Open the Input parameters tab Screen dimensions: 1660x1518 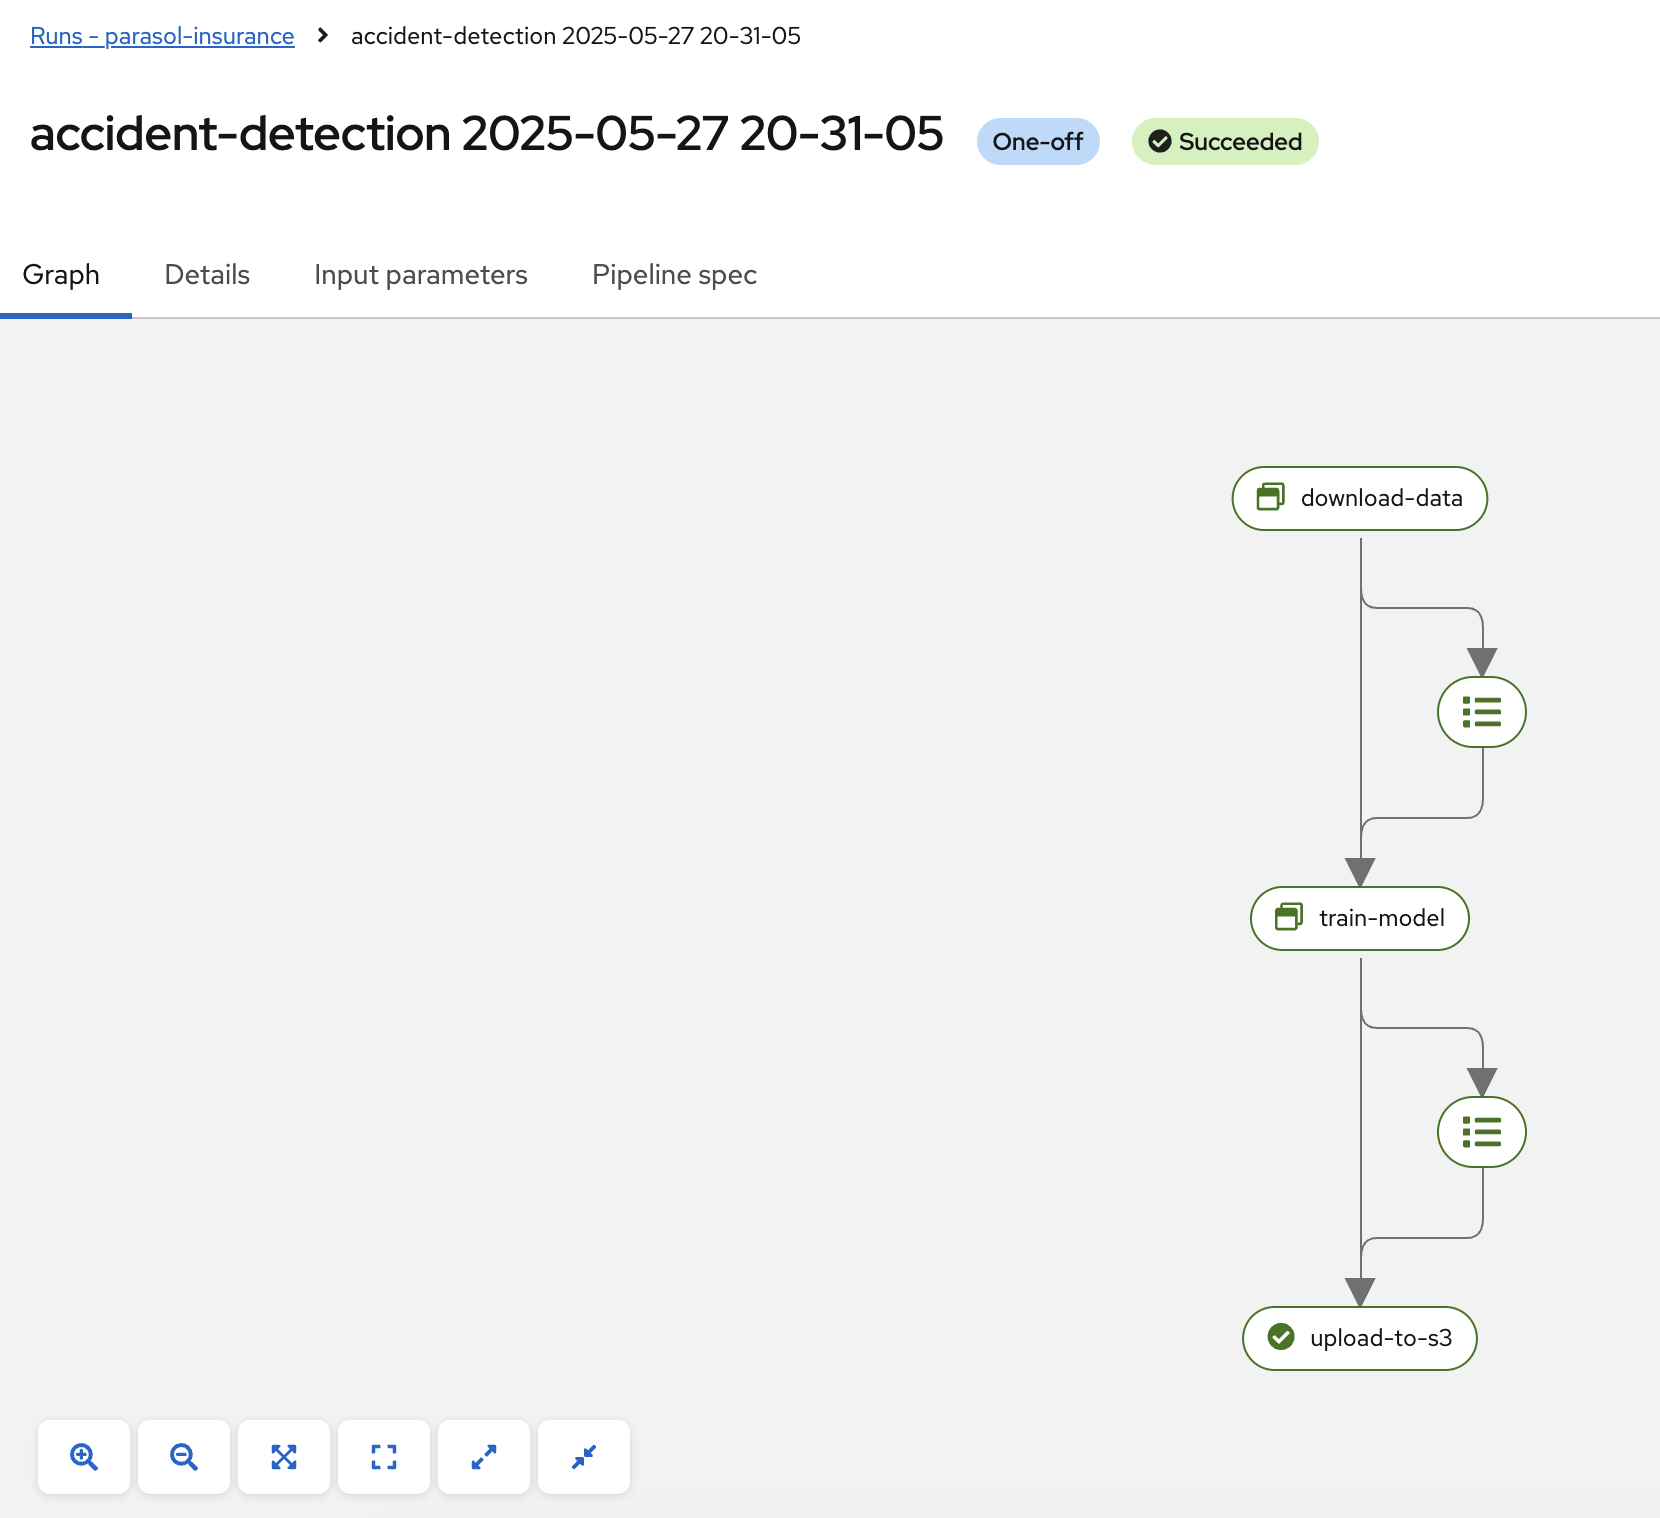pyautogui.click(x=421, y=275)
